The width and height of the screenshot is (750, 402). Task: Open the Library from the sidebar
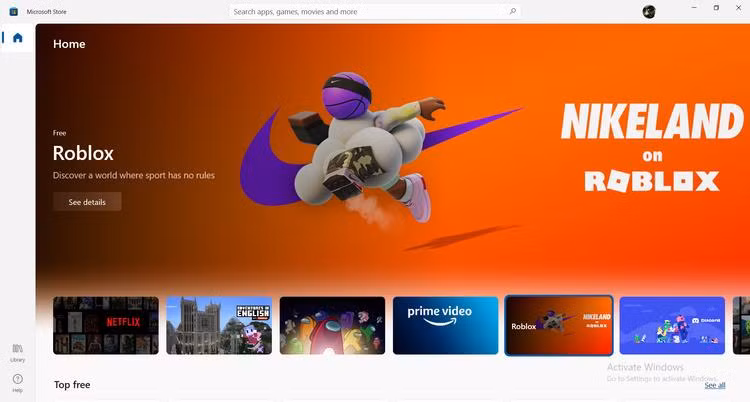coord(17,350)
